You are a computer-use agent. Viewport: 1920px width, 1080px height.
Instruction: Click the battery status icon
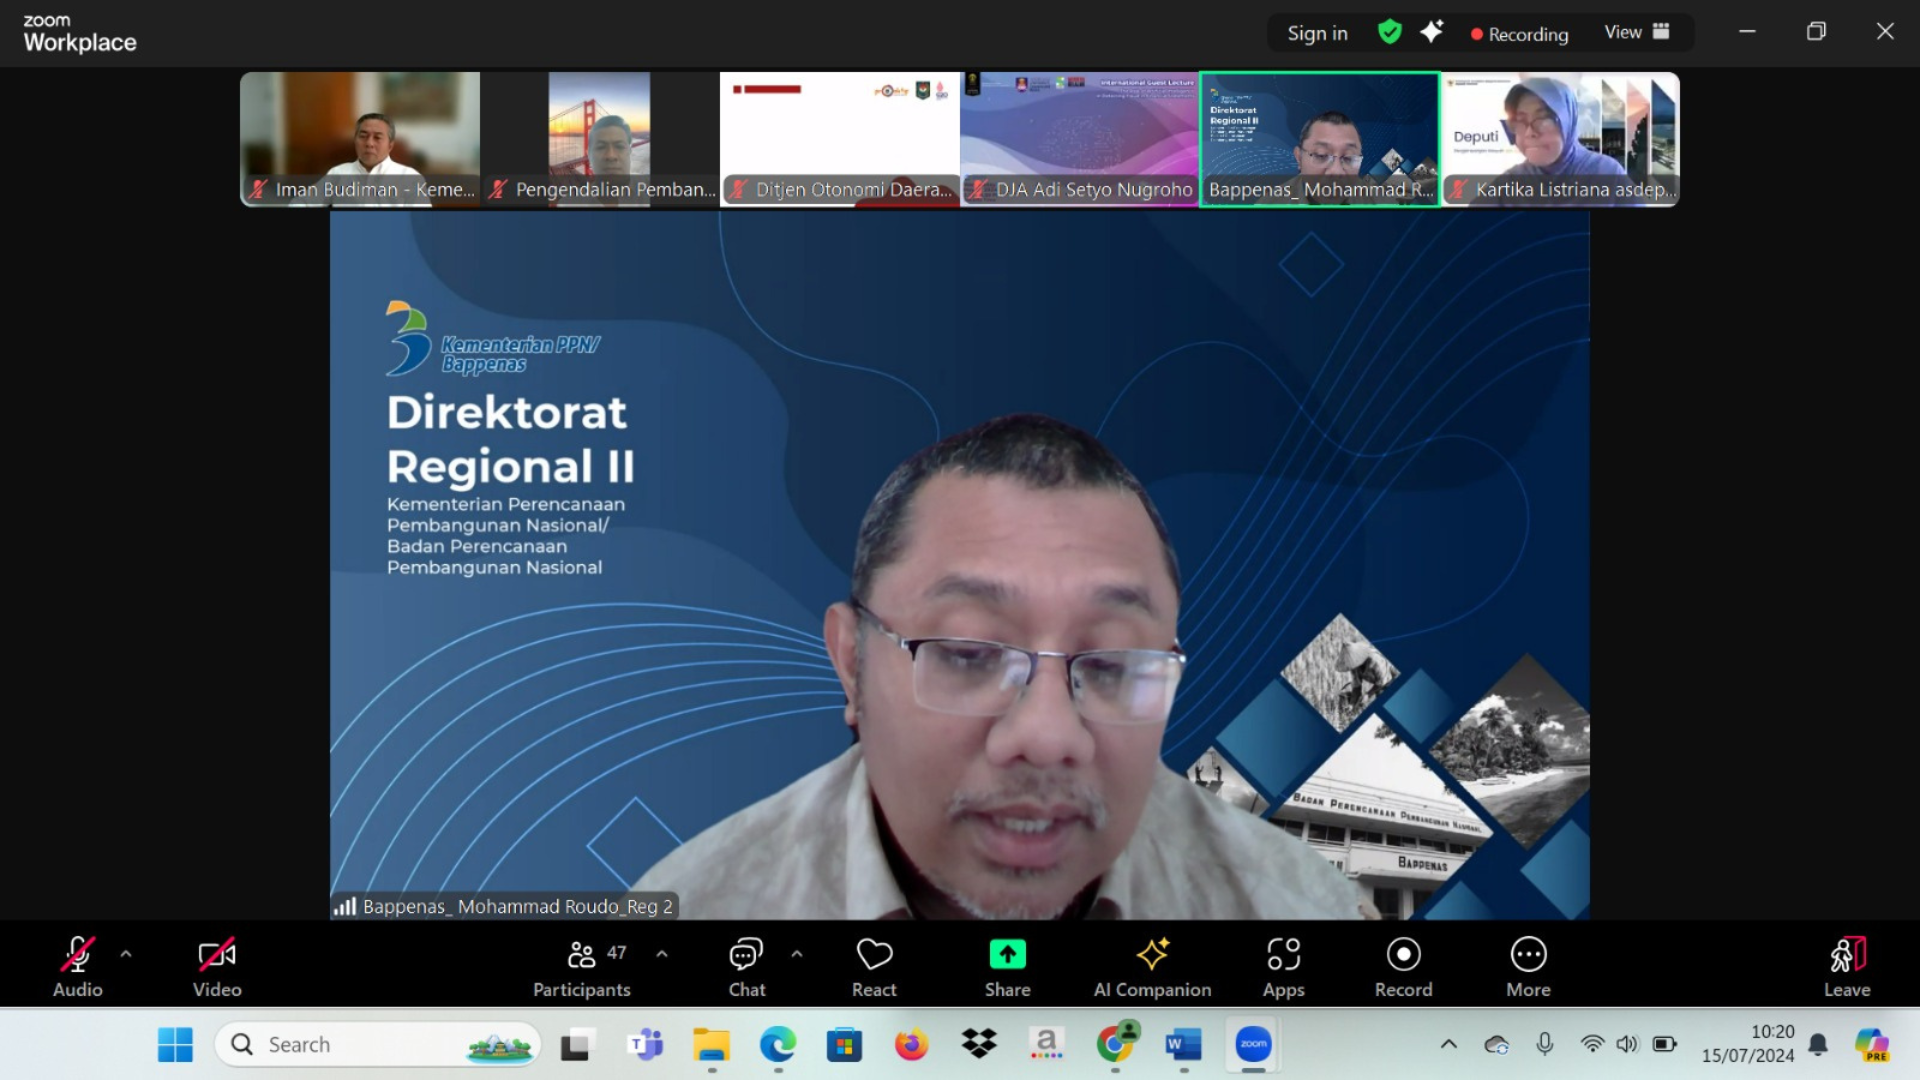[1665, 1044]
